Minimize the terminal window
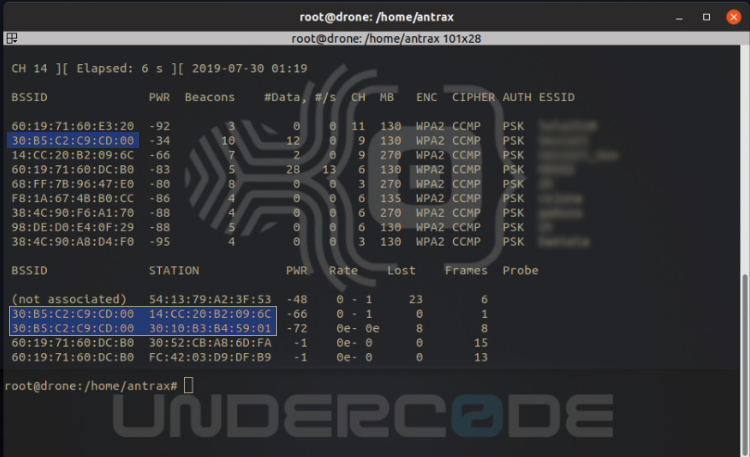Viewport: 750px width, 457px height. coord(679,18)
